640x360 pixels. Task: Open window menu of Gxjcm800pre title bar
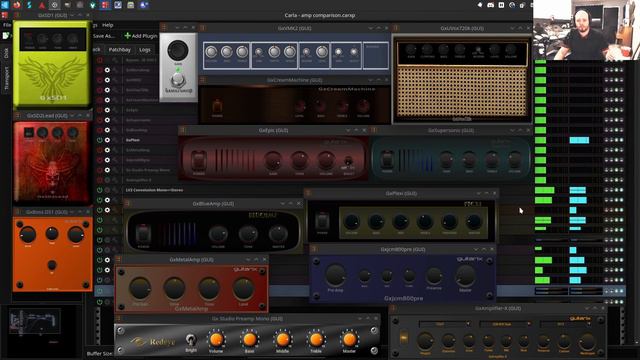point(314,249)
